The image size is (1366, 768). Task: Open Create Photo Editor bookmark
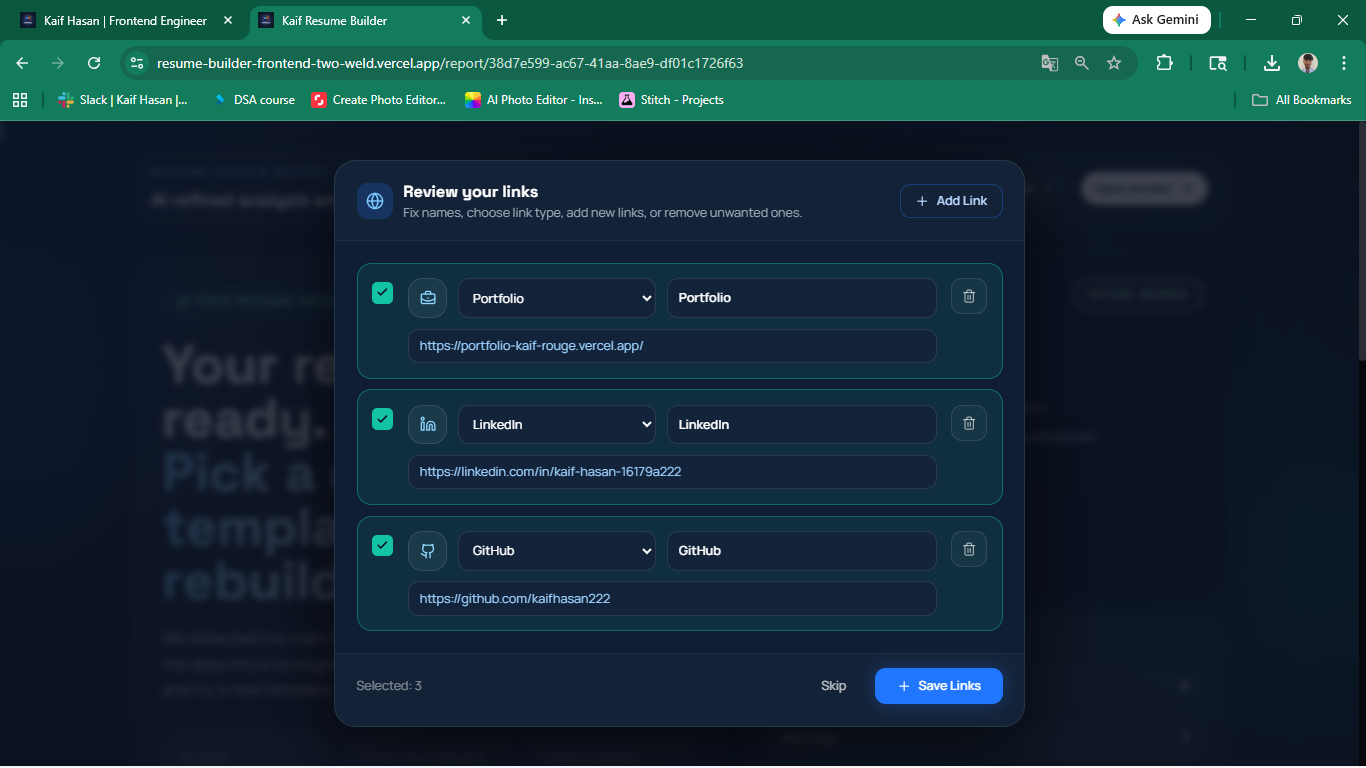pos(379,100)
